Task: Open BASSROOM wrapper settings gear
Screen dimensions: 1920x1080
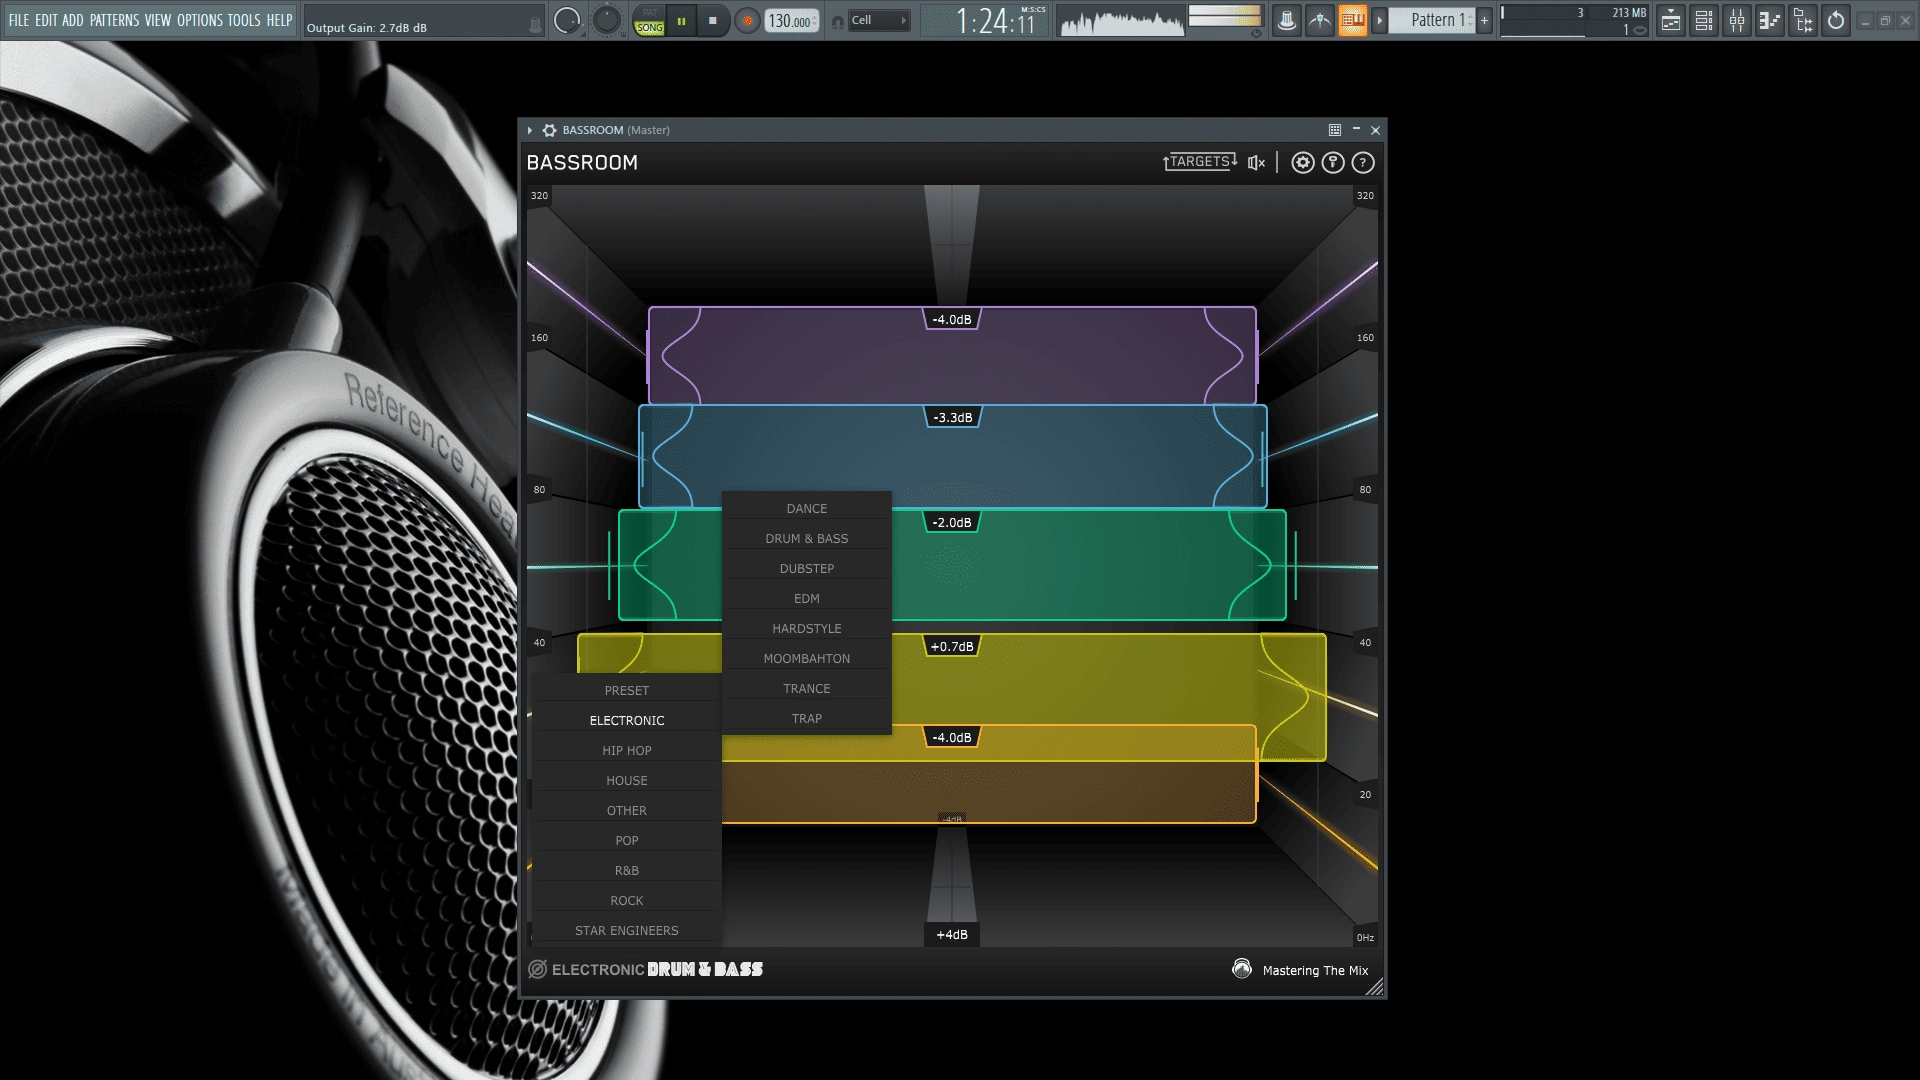Action: [549, 130]
